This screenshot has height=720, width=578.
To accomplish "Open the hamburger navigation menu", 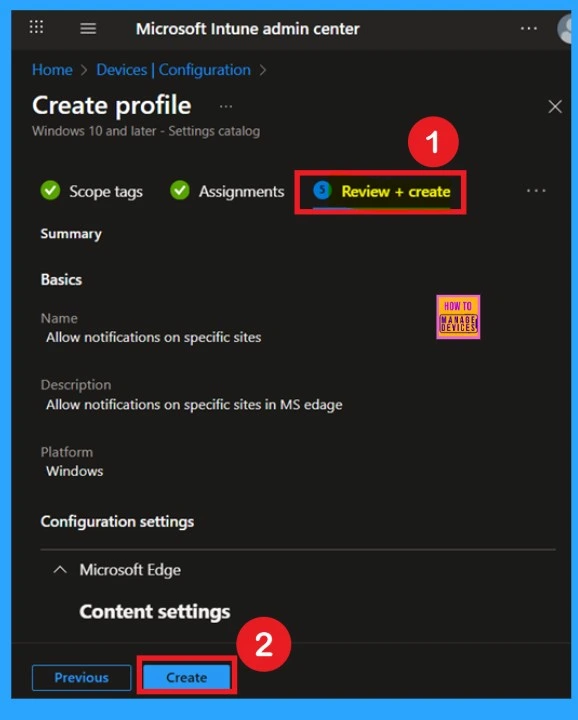I will tap(88, 28).
